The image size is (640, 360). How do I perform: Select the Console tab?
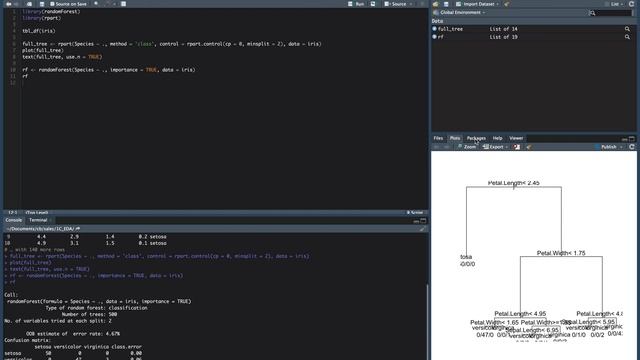coord(13,220)
